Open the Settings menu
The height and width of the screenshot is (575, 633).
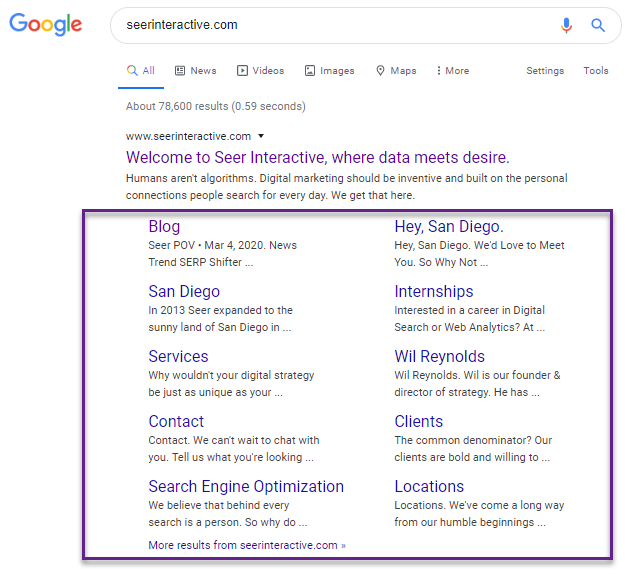click(x=545, y=71)
